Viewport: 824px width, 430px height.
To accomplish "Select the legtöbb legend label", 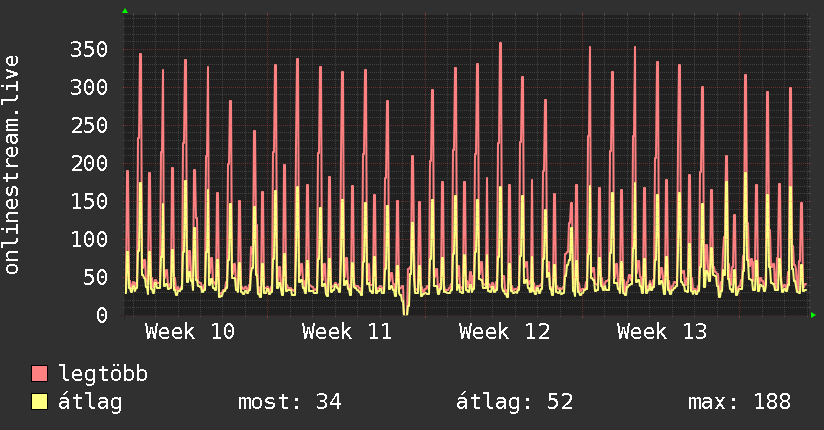I will coord(103,374).
